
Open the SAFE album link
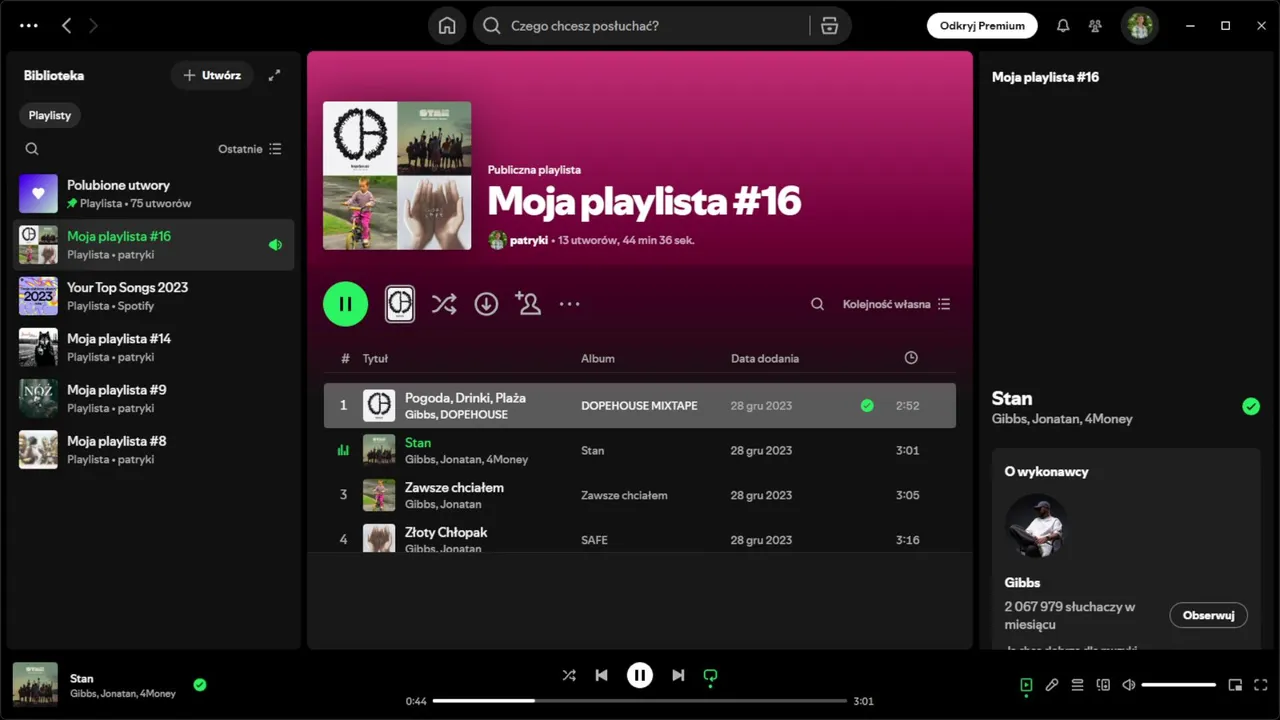click(x=594, y=540)
